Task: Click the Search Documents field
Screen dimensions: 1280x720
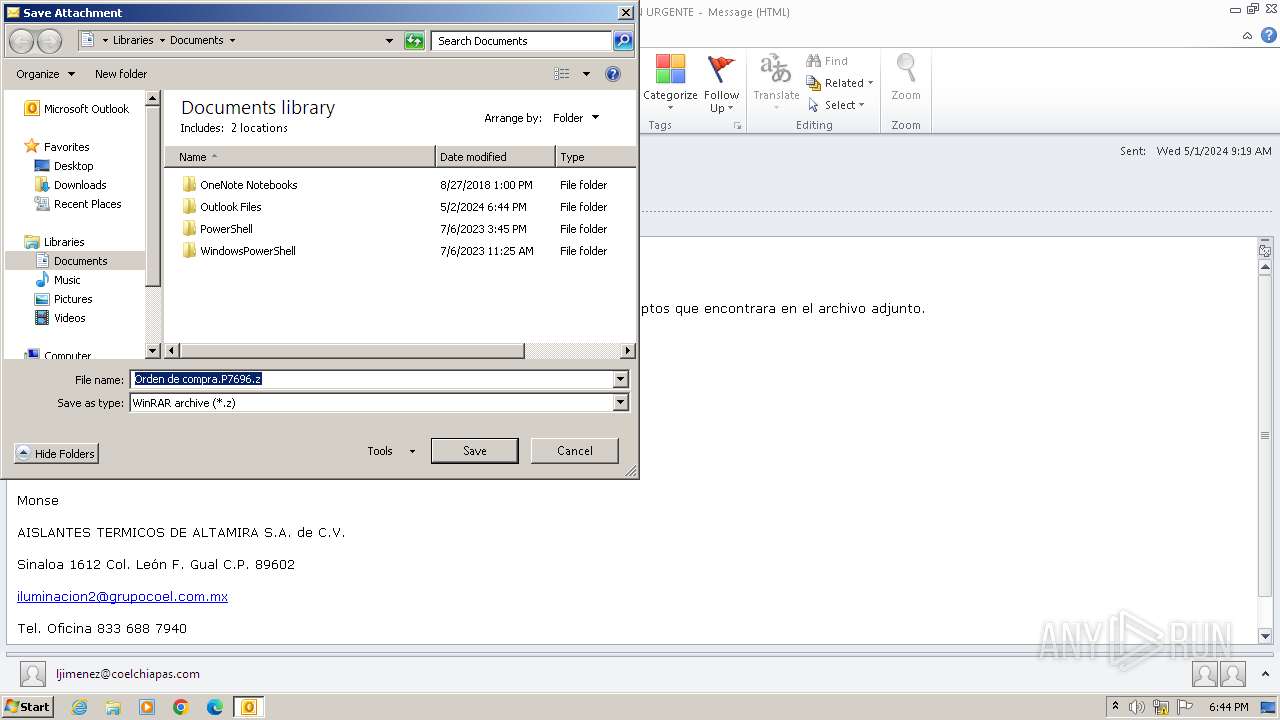Action: 522,41
